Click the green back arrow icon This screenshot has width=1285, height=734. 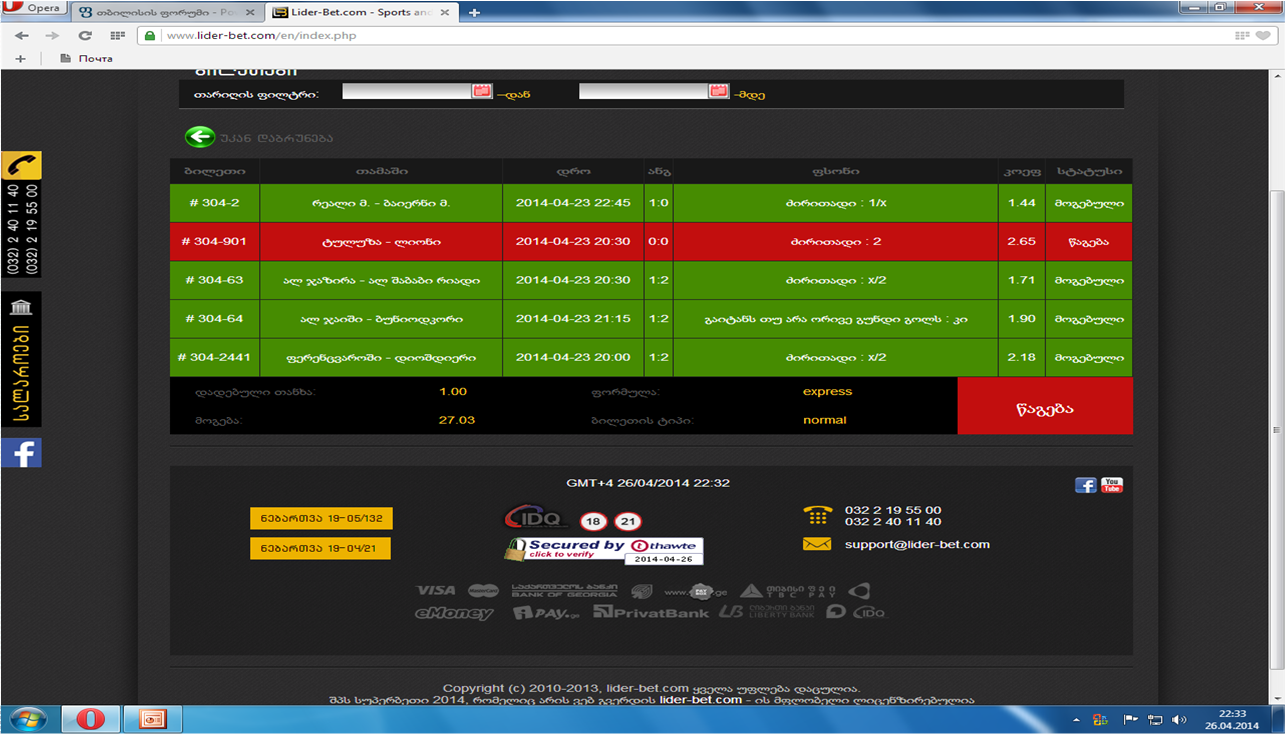point(200,137)
